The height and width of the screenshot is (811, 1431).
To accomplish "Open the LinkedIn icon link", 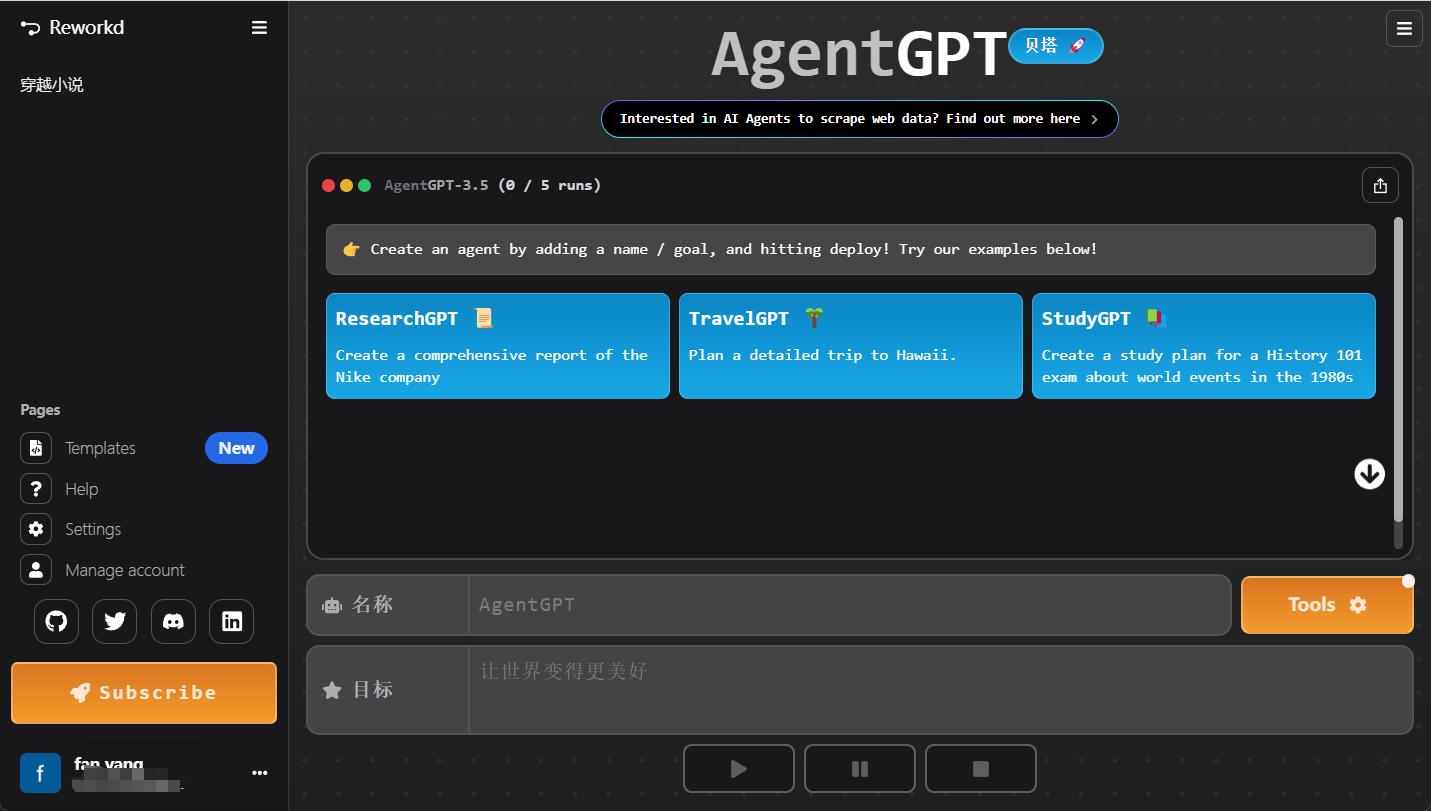I will (x=232, y=621).
